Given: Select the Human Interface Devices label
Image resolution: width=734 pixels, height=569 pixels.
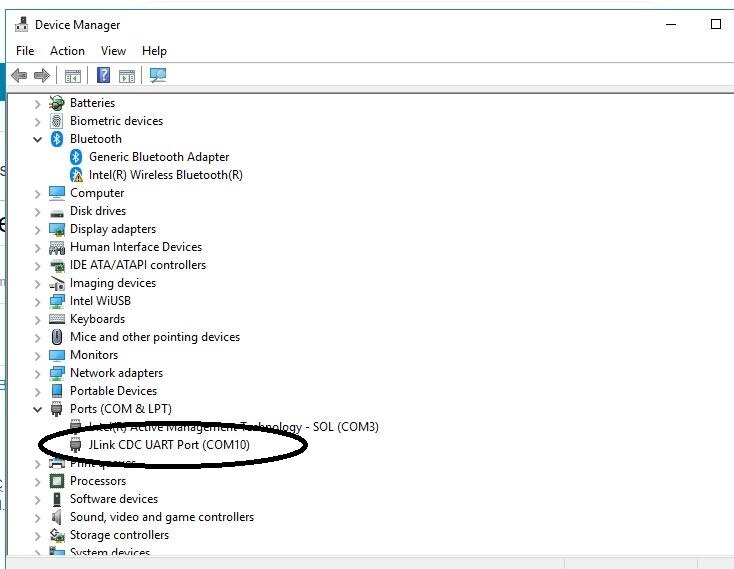Looking at the screenshot, I should 136,247.
